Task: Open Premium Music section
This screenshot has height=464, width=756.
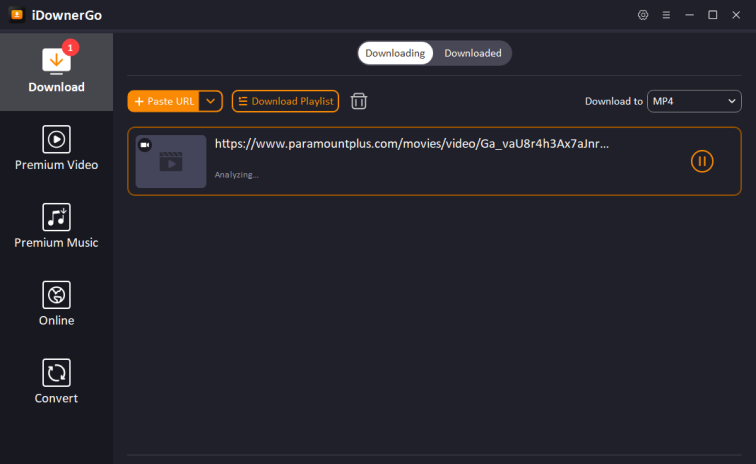Action: point(56,226)
